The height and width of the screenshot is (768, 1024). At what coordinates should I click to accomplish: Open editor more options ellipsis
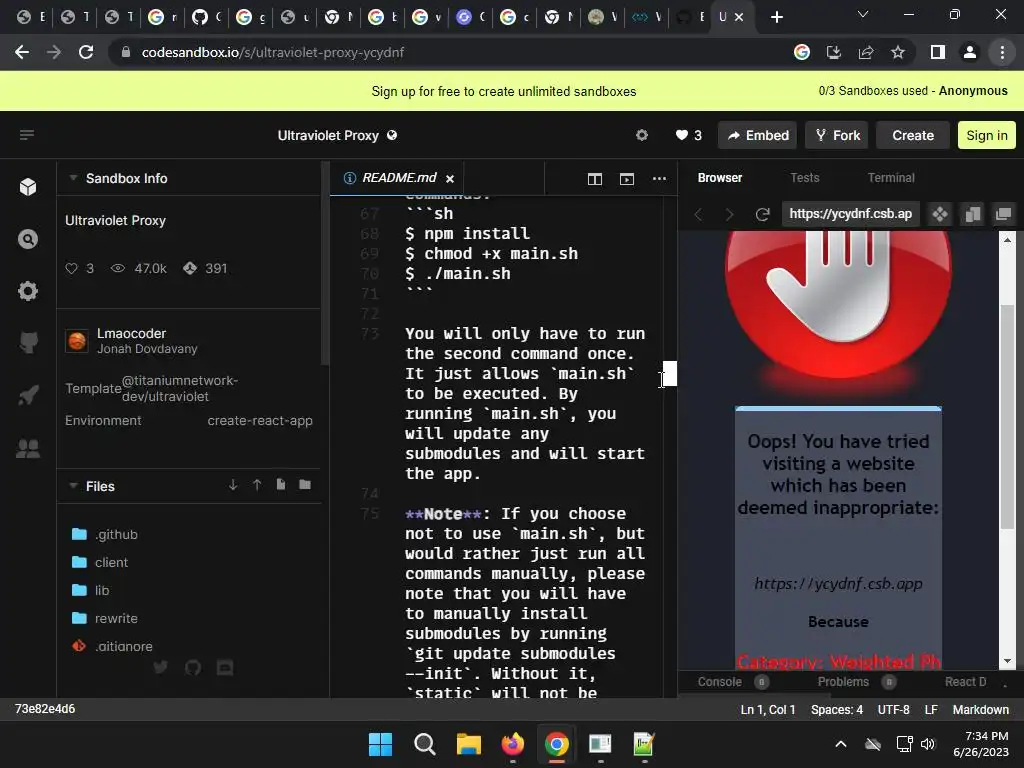pyautogui.click(x=659, y=178)
